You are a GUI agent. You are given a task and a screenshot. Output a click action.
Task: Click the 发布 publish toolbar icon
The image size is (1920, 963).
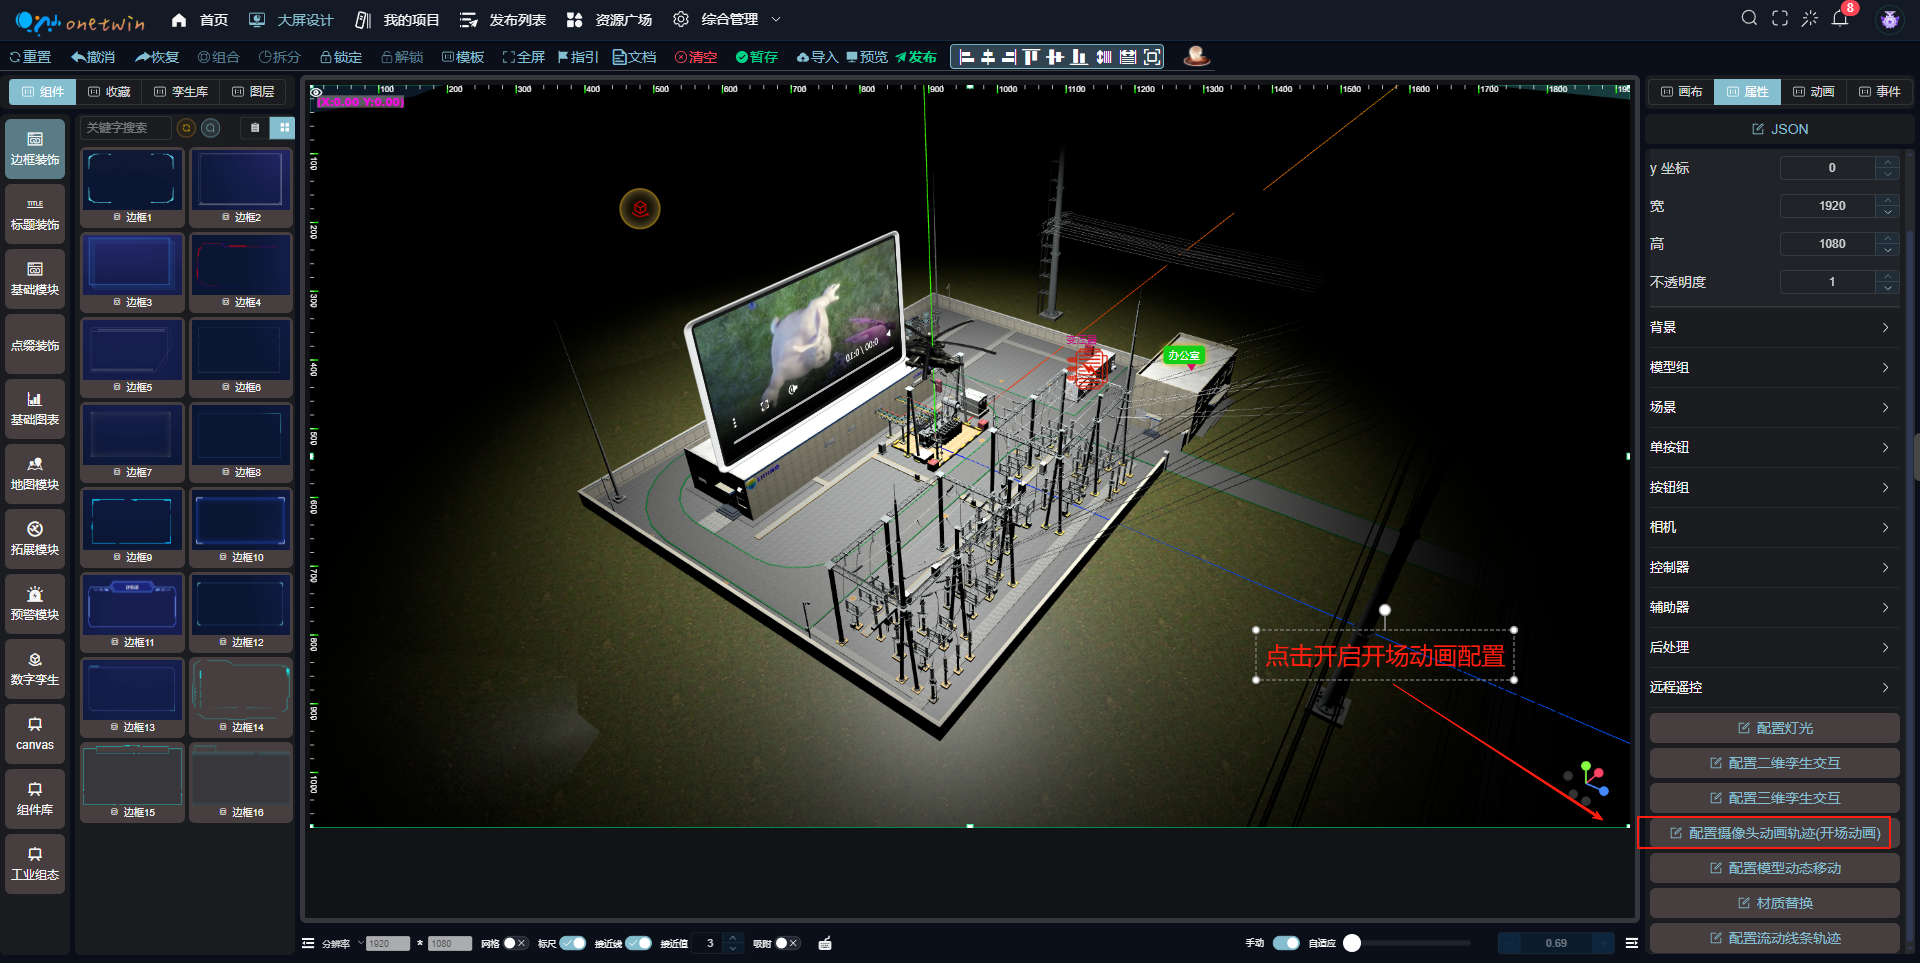pyautogui.click(x=915, y=57)
